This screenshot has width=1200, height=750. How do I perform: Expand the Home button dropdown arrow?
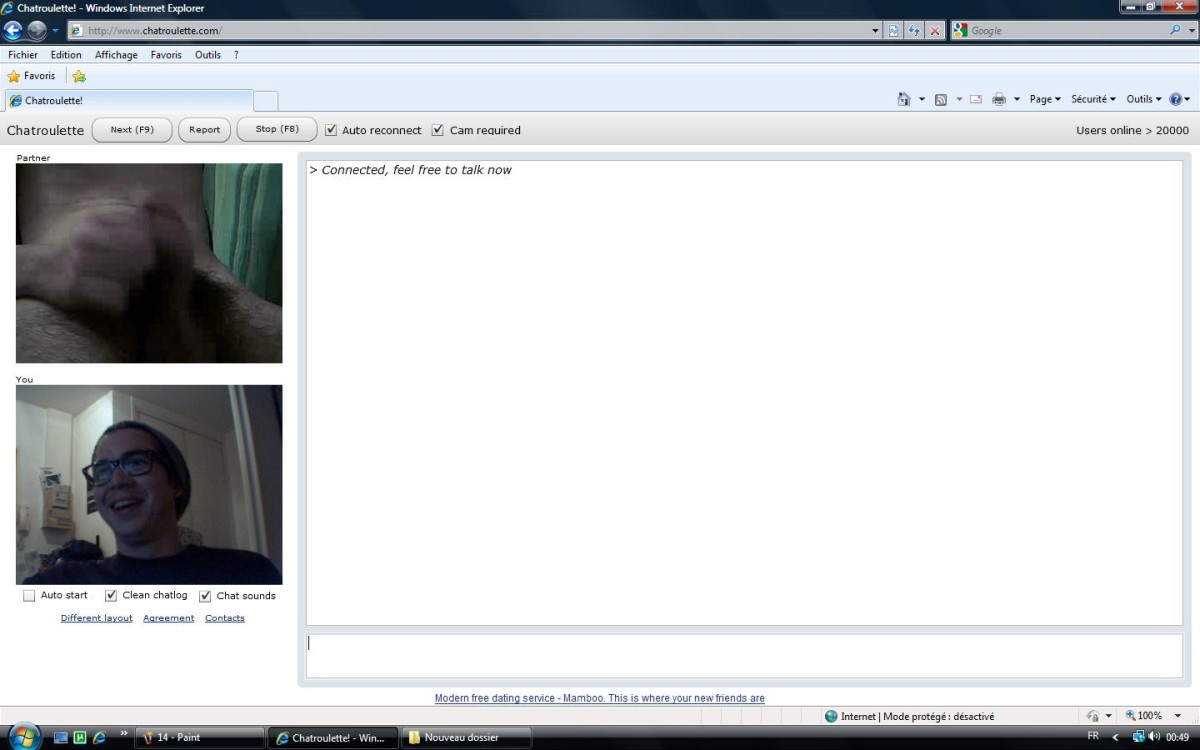[x=922, y=99]
